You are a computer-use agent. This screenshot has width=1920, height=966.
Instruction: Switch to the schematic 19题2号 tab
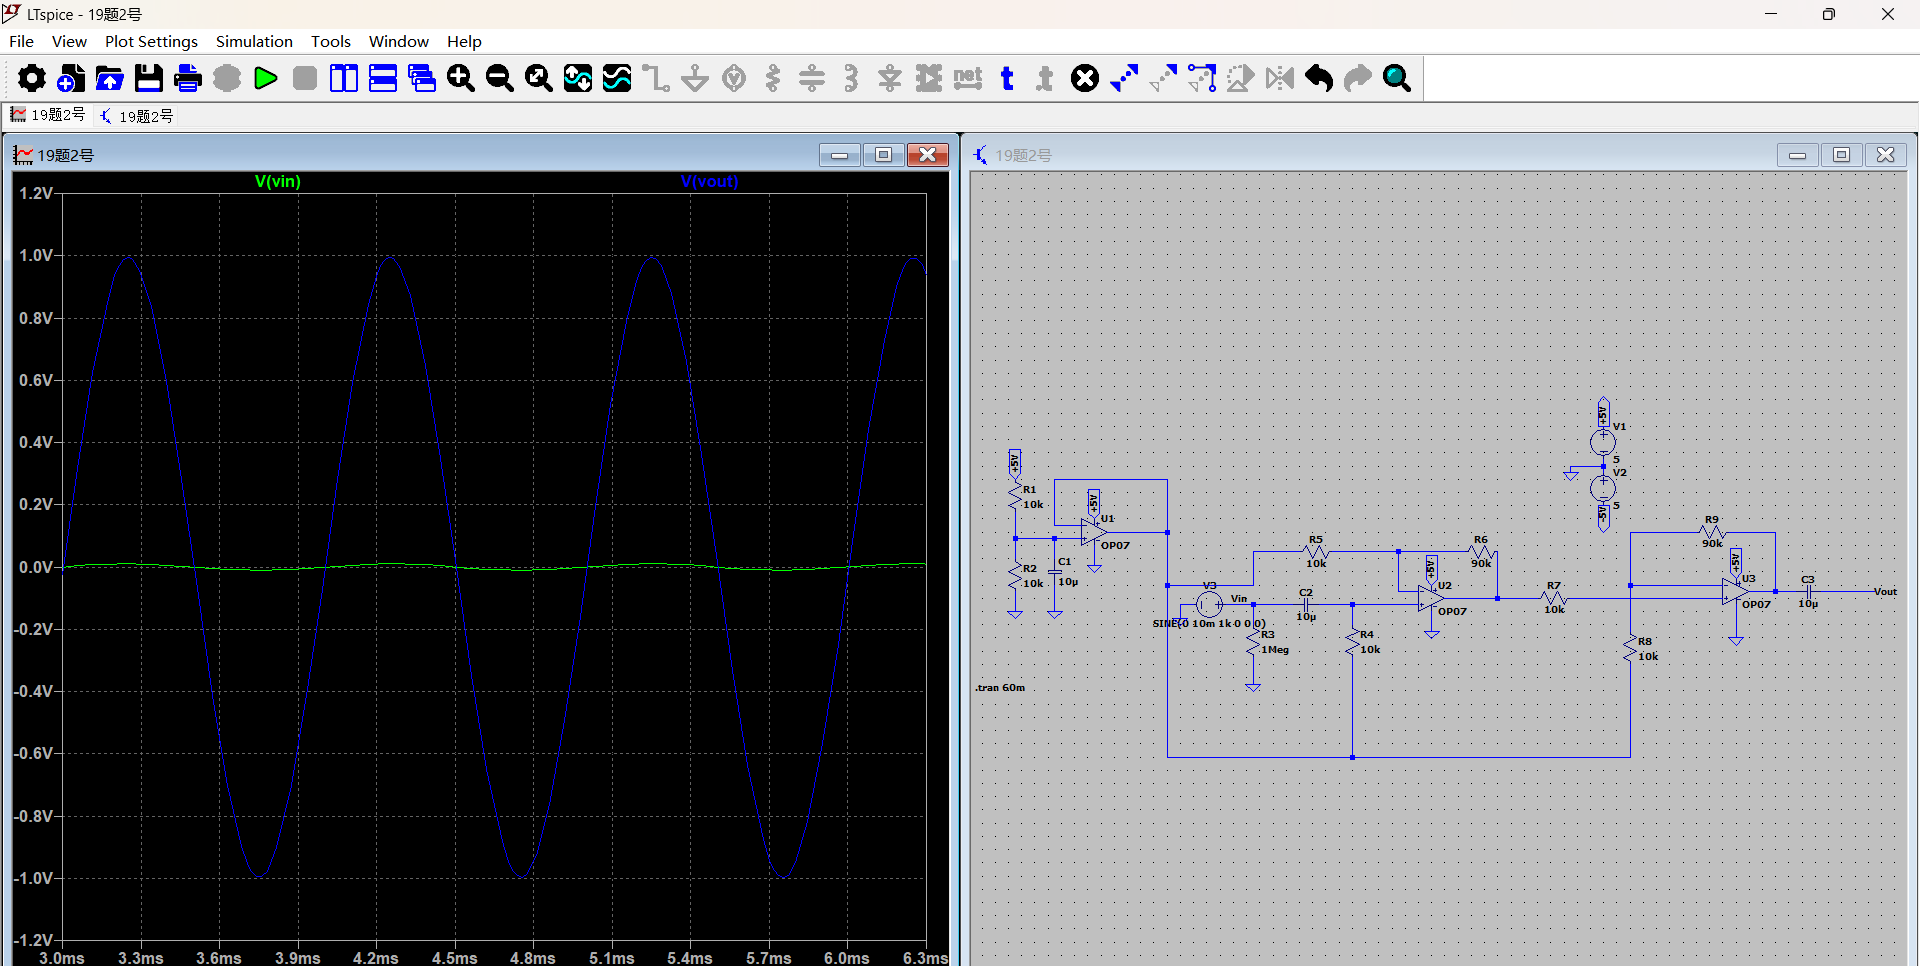[137, 116]
